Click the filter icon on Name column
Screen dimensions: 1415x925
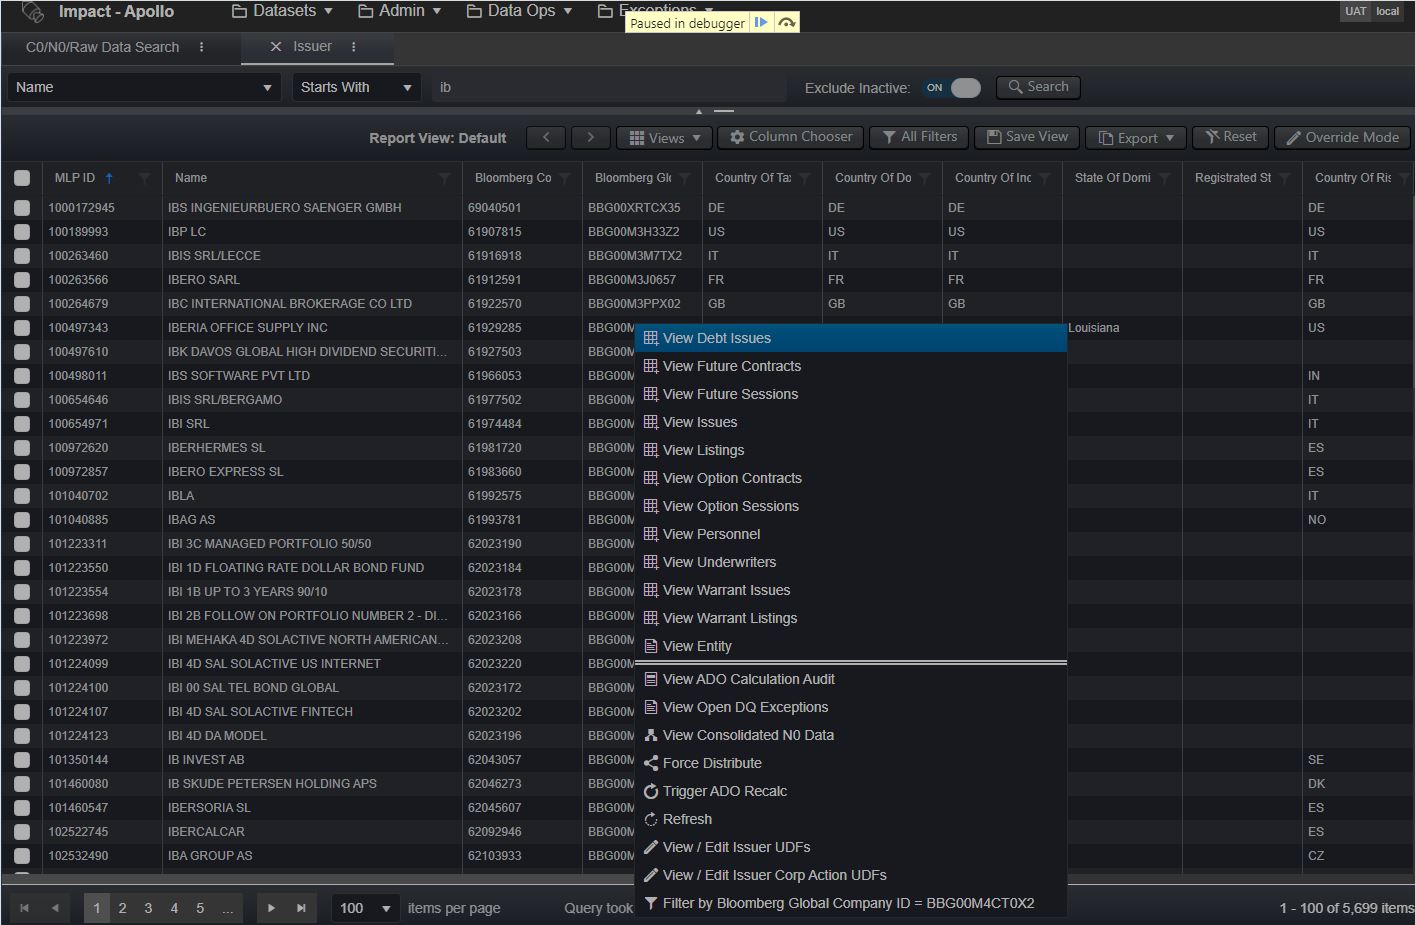pyautogui.click(x=445, y=178)
